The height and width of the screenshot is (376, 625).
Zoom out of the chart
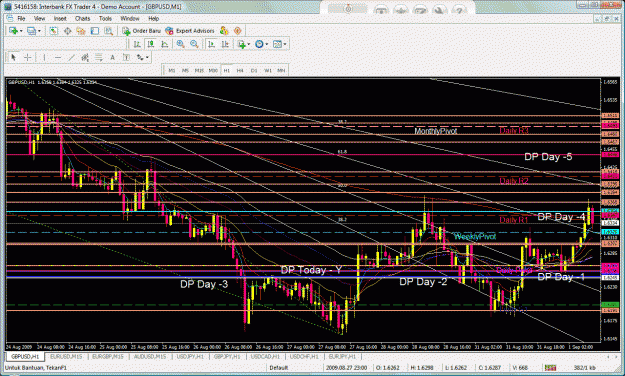click(x=194, y=44)
